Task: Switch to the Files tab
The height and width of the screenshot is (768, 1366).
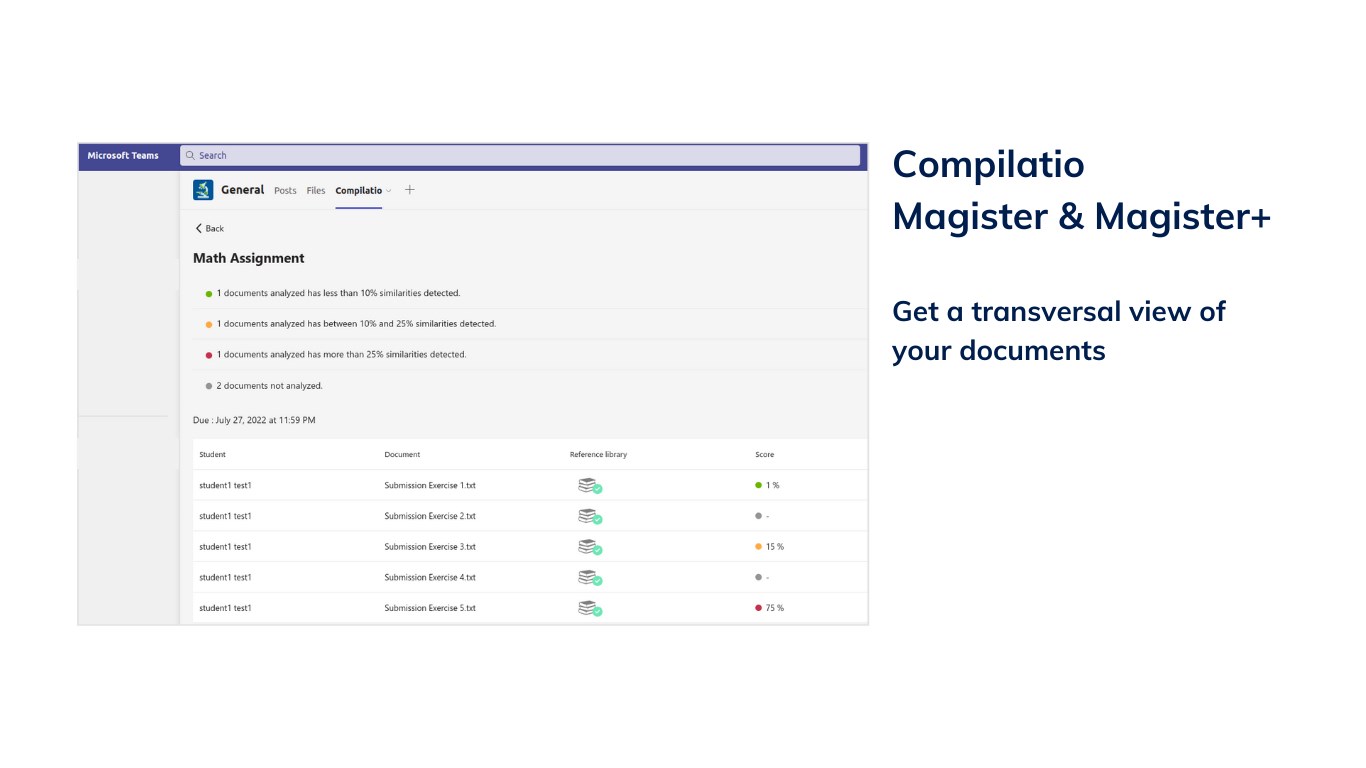Action: pos(316,191)
